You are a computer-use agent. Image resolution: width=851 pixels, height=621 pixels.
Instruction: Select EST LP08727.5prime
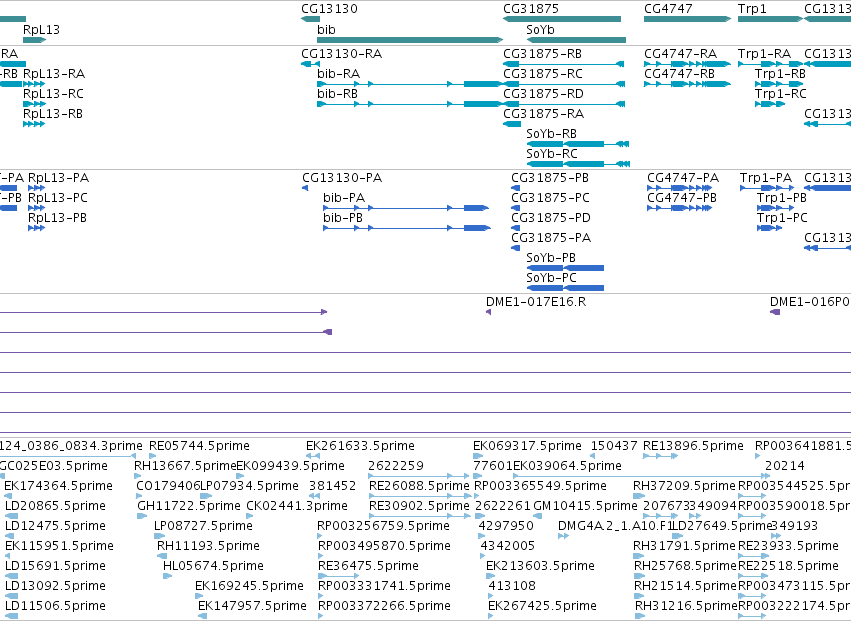[204, 526]
